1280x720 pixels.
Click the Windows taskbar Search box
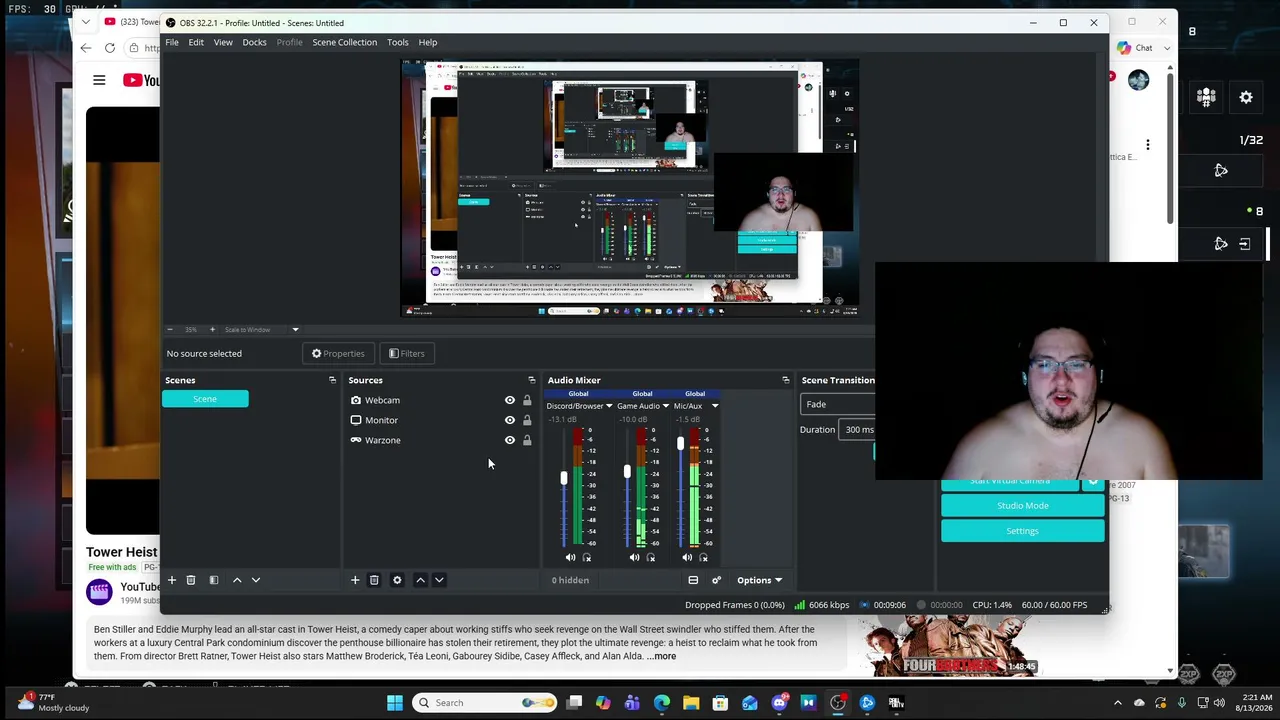(x=485, y=703)
